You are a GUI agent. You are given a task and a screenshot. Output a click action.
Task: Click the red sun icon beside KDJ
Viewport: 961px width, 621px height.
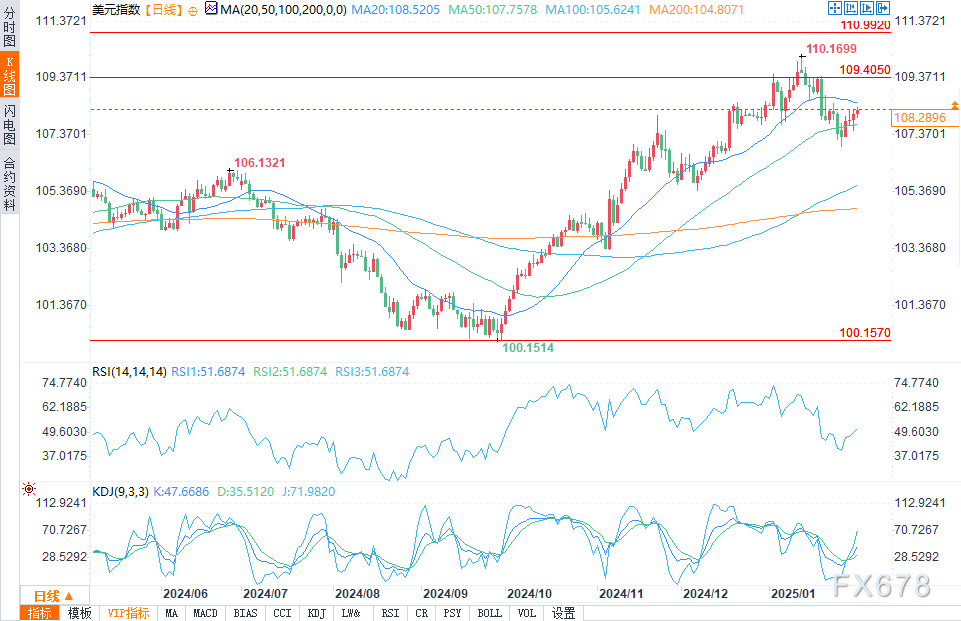pos(28,489)
